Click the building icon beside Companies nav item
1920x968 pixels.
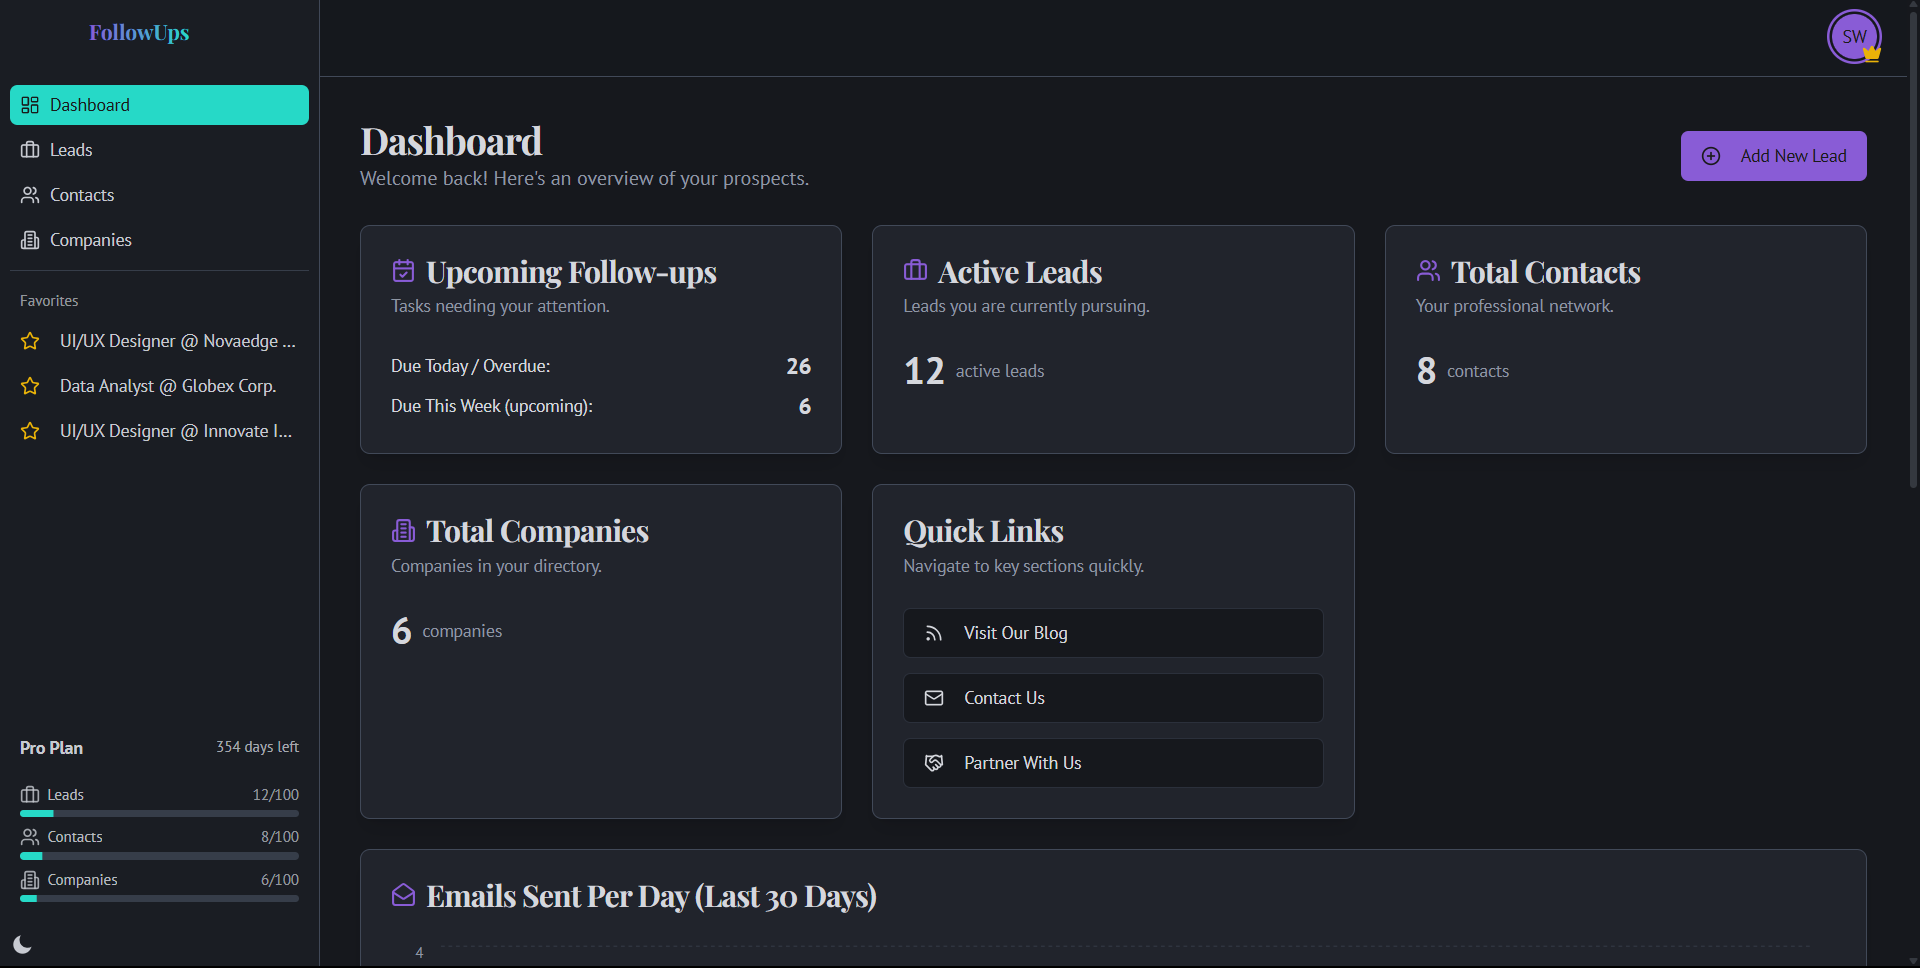(30, 240)
